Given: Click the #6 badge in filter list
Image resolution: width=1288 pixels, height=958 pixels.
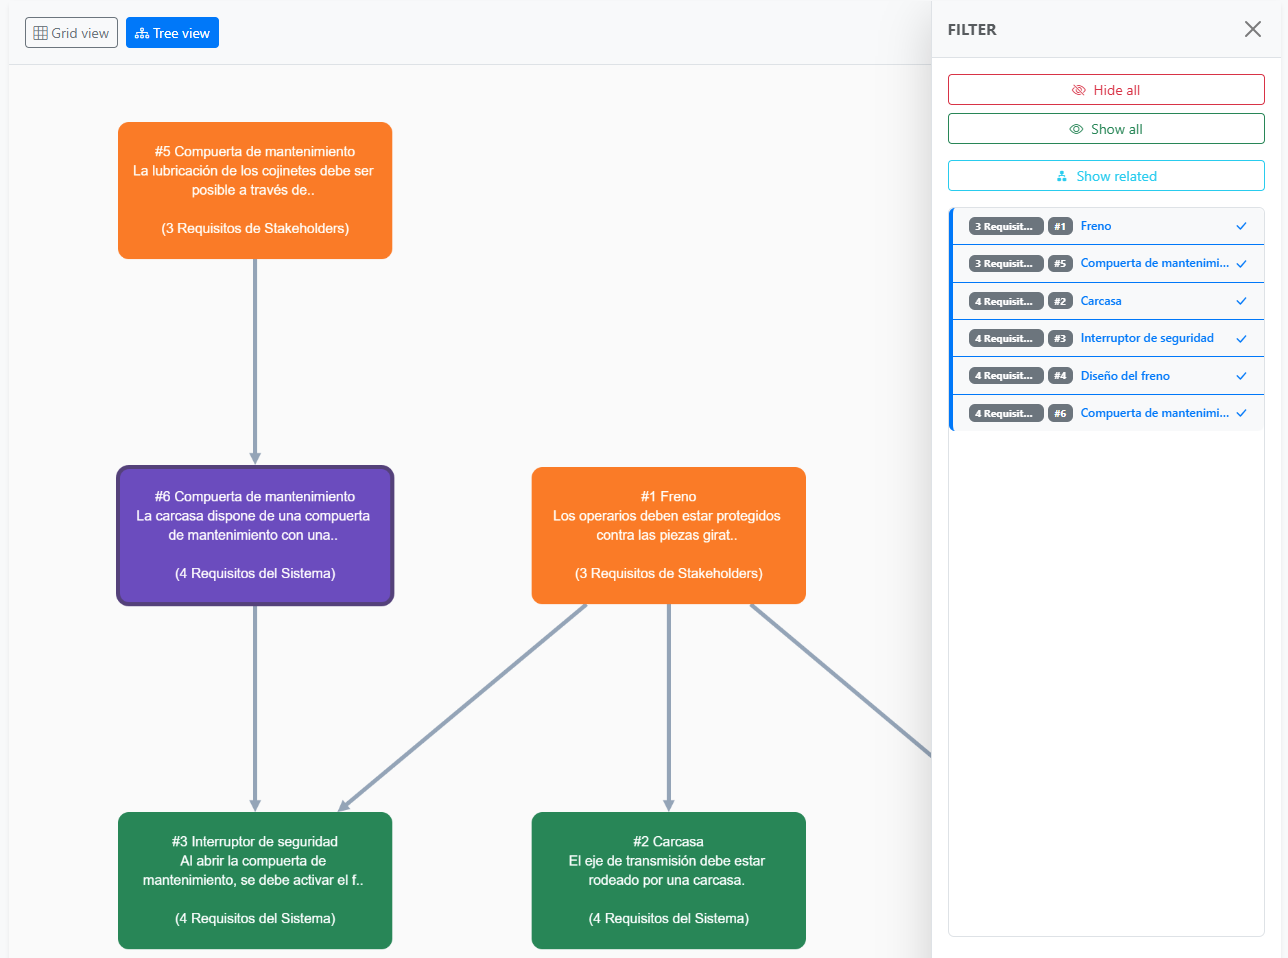Looking at the screenshot, I should click(x=1060, y=413).
